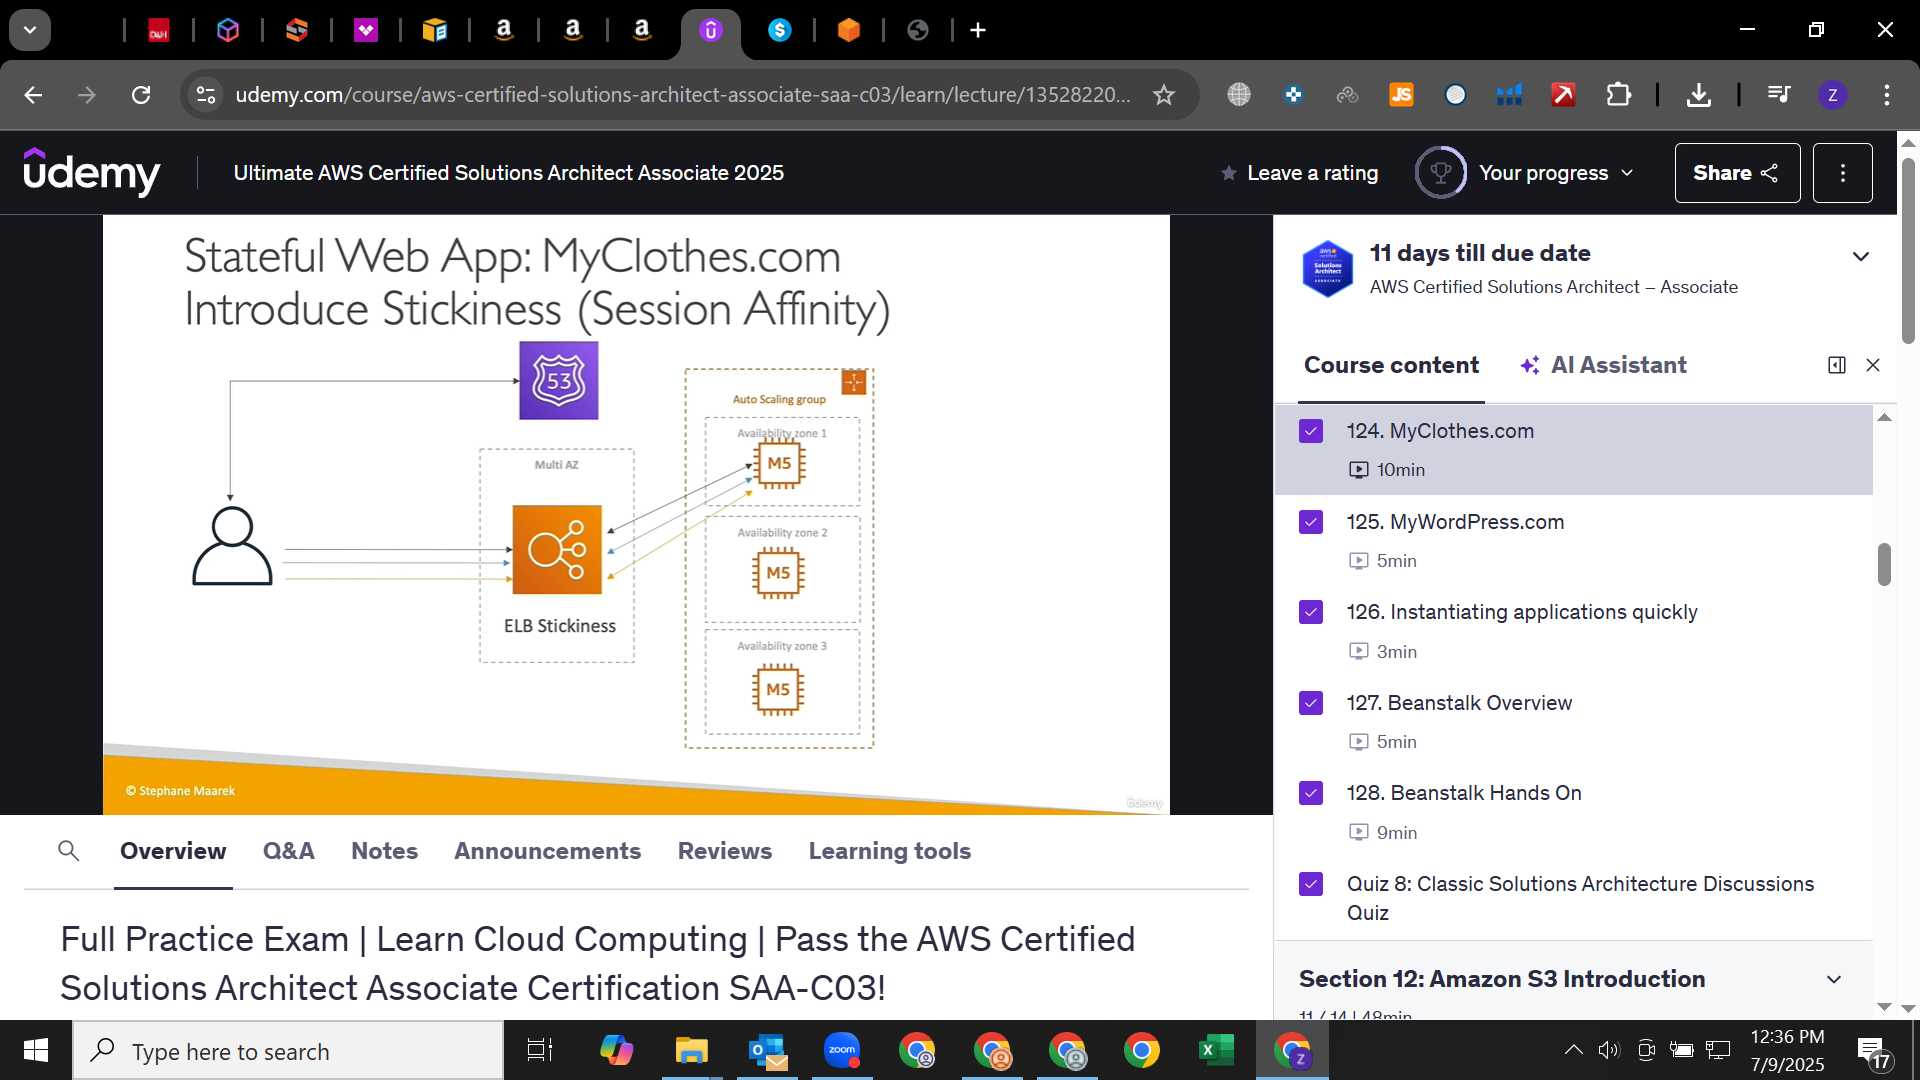Open the Learning tools tab

(x=889, y=851)
